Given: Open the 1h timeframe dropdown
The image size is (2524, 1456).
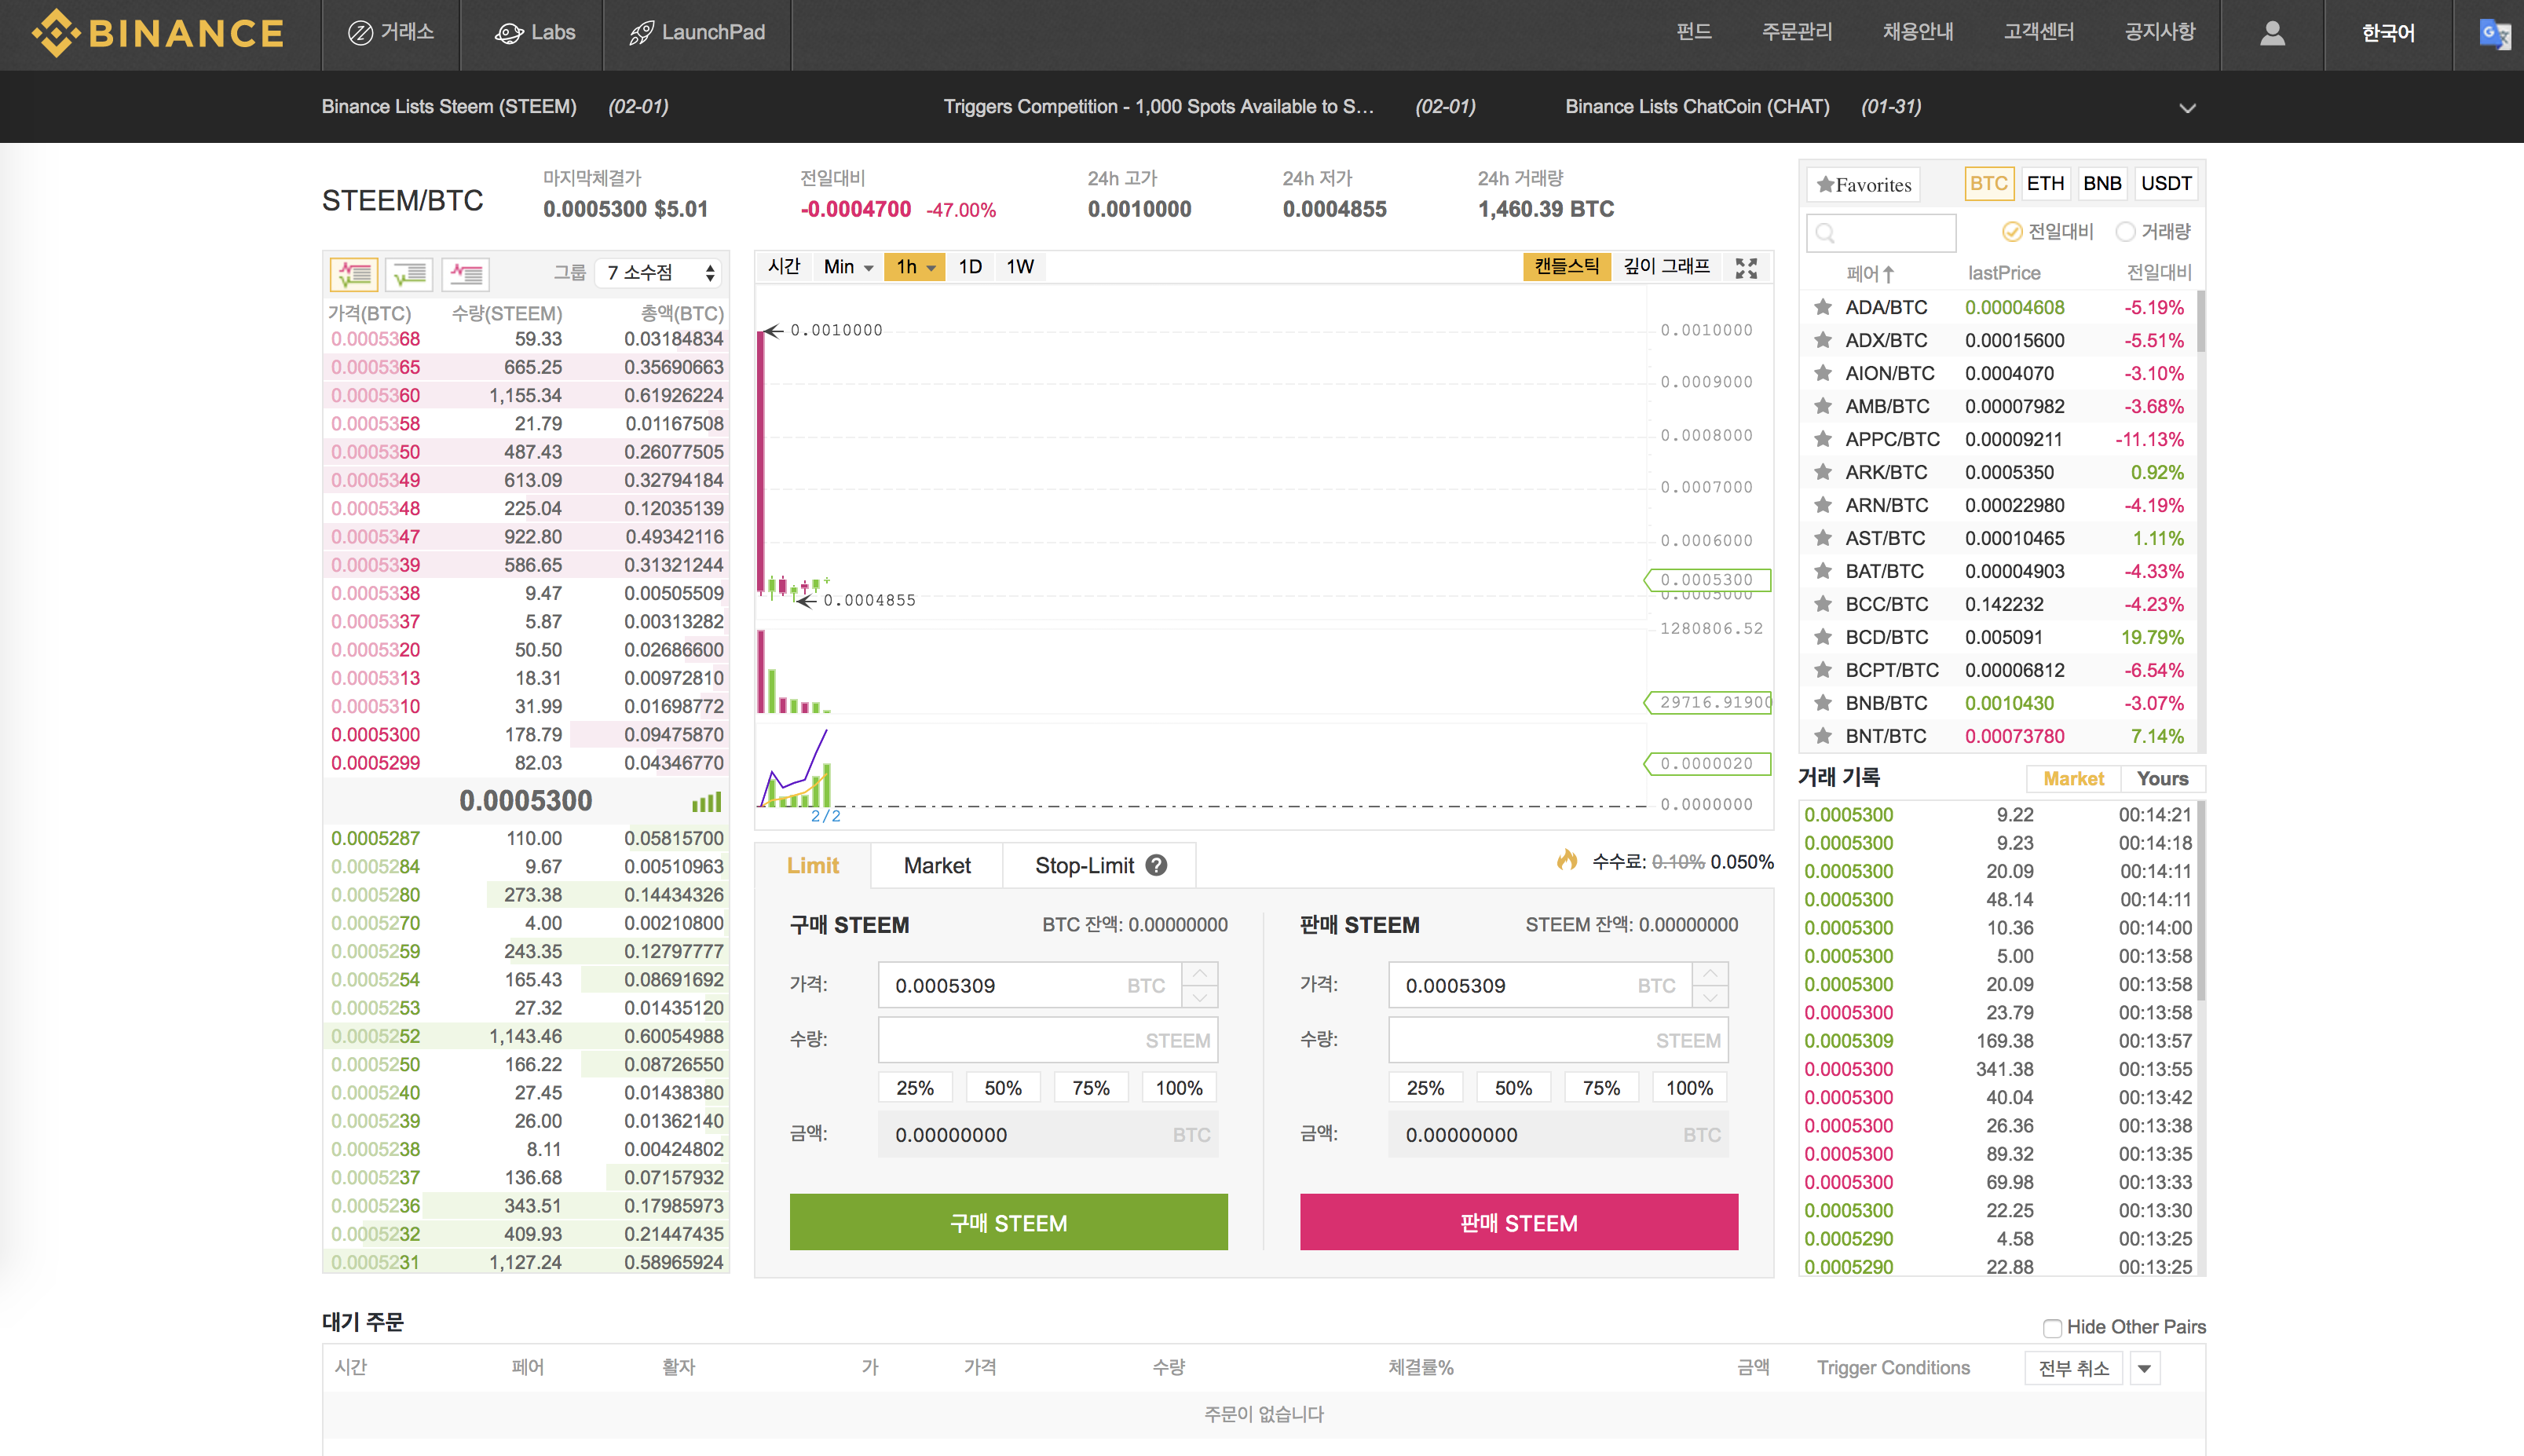Looking at the screenshot, I should tap(913, 266).
